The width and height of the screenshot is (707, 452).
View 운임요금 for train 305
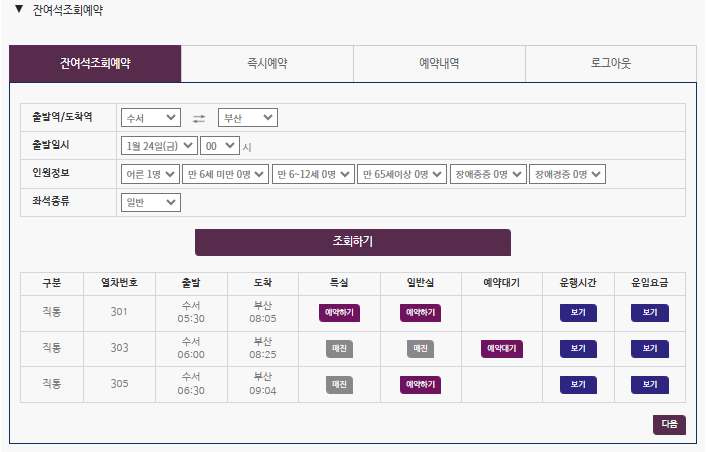650,385
